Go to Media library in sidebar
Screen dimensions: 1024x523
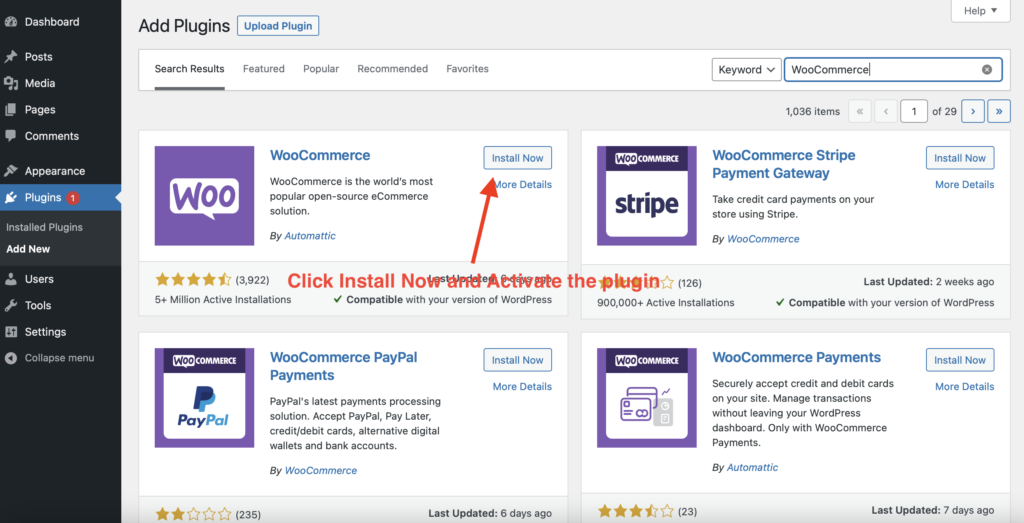point(40,83)
